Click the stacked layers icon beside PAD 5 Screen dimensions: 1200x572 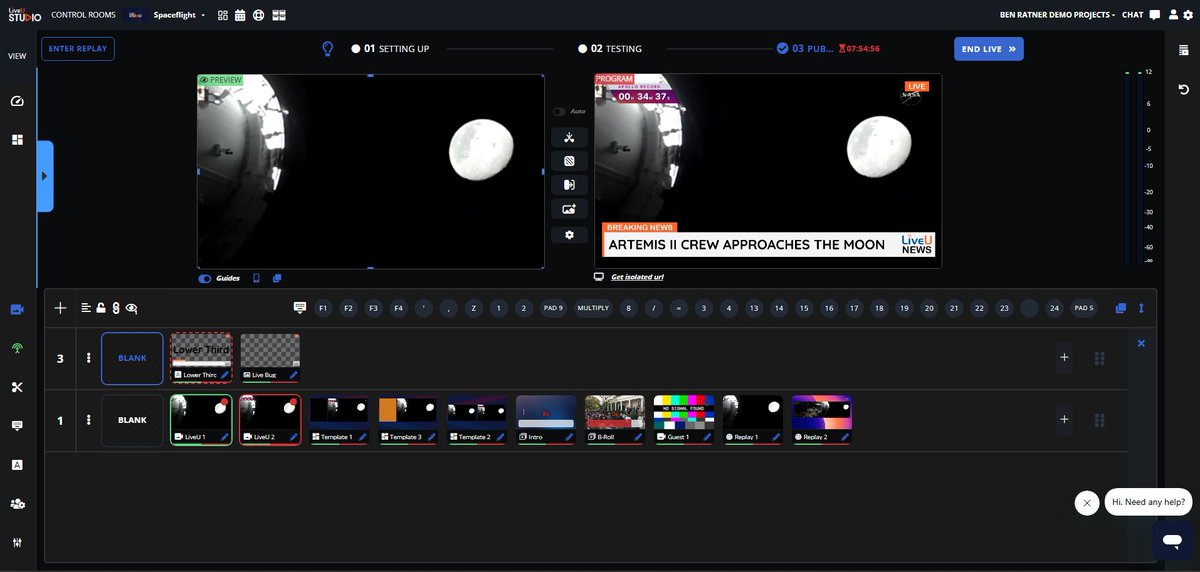pos(1121,308)
